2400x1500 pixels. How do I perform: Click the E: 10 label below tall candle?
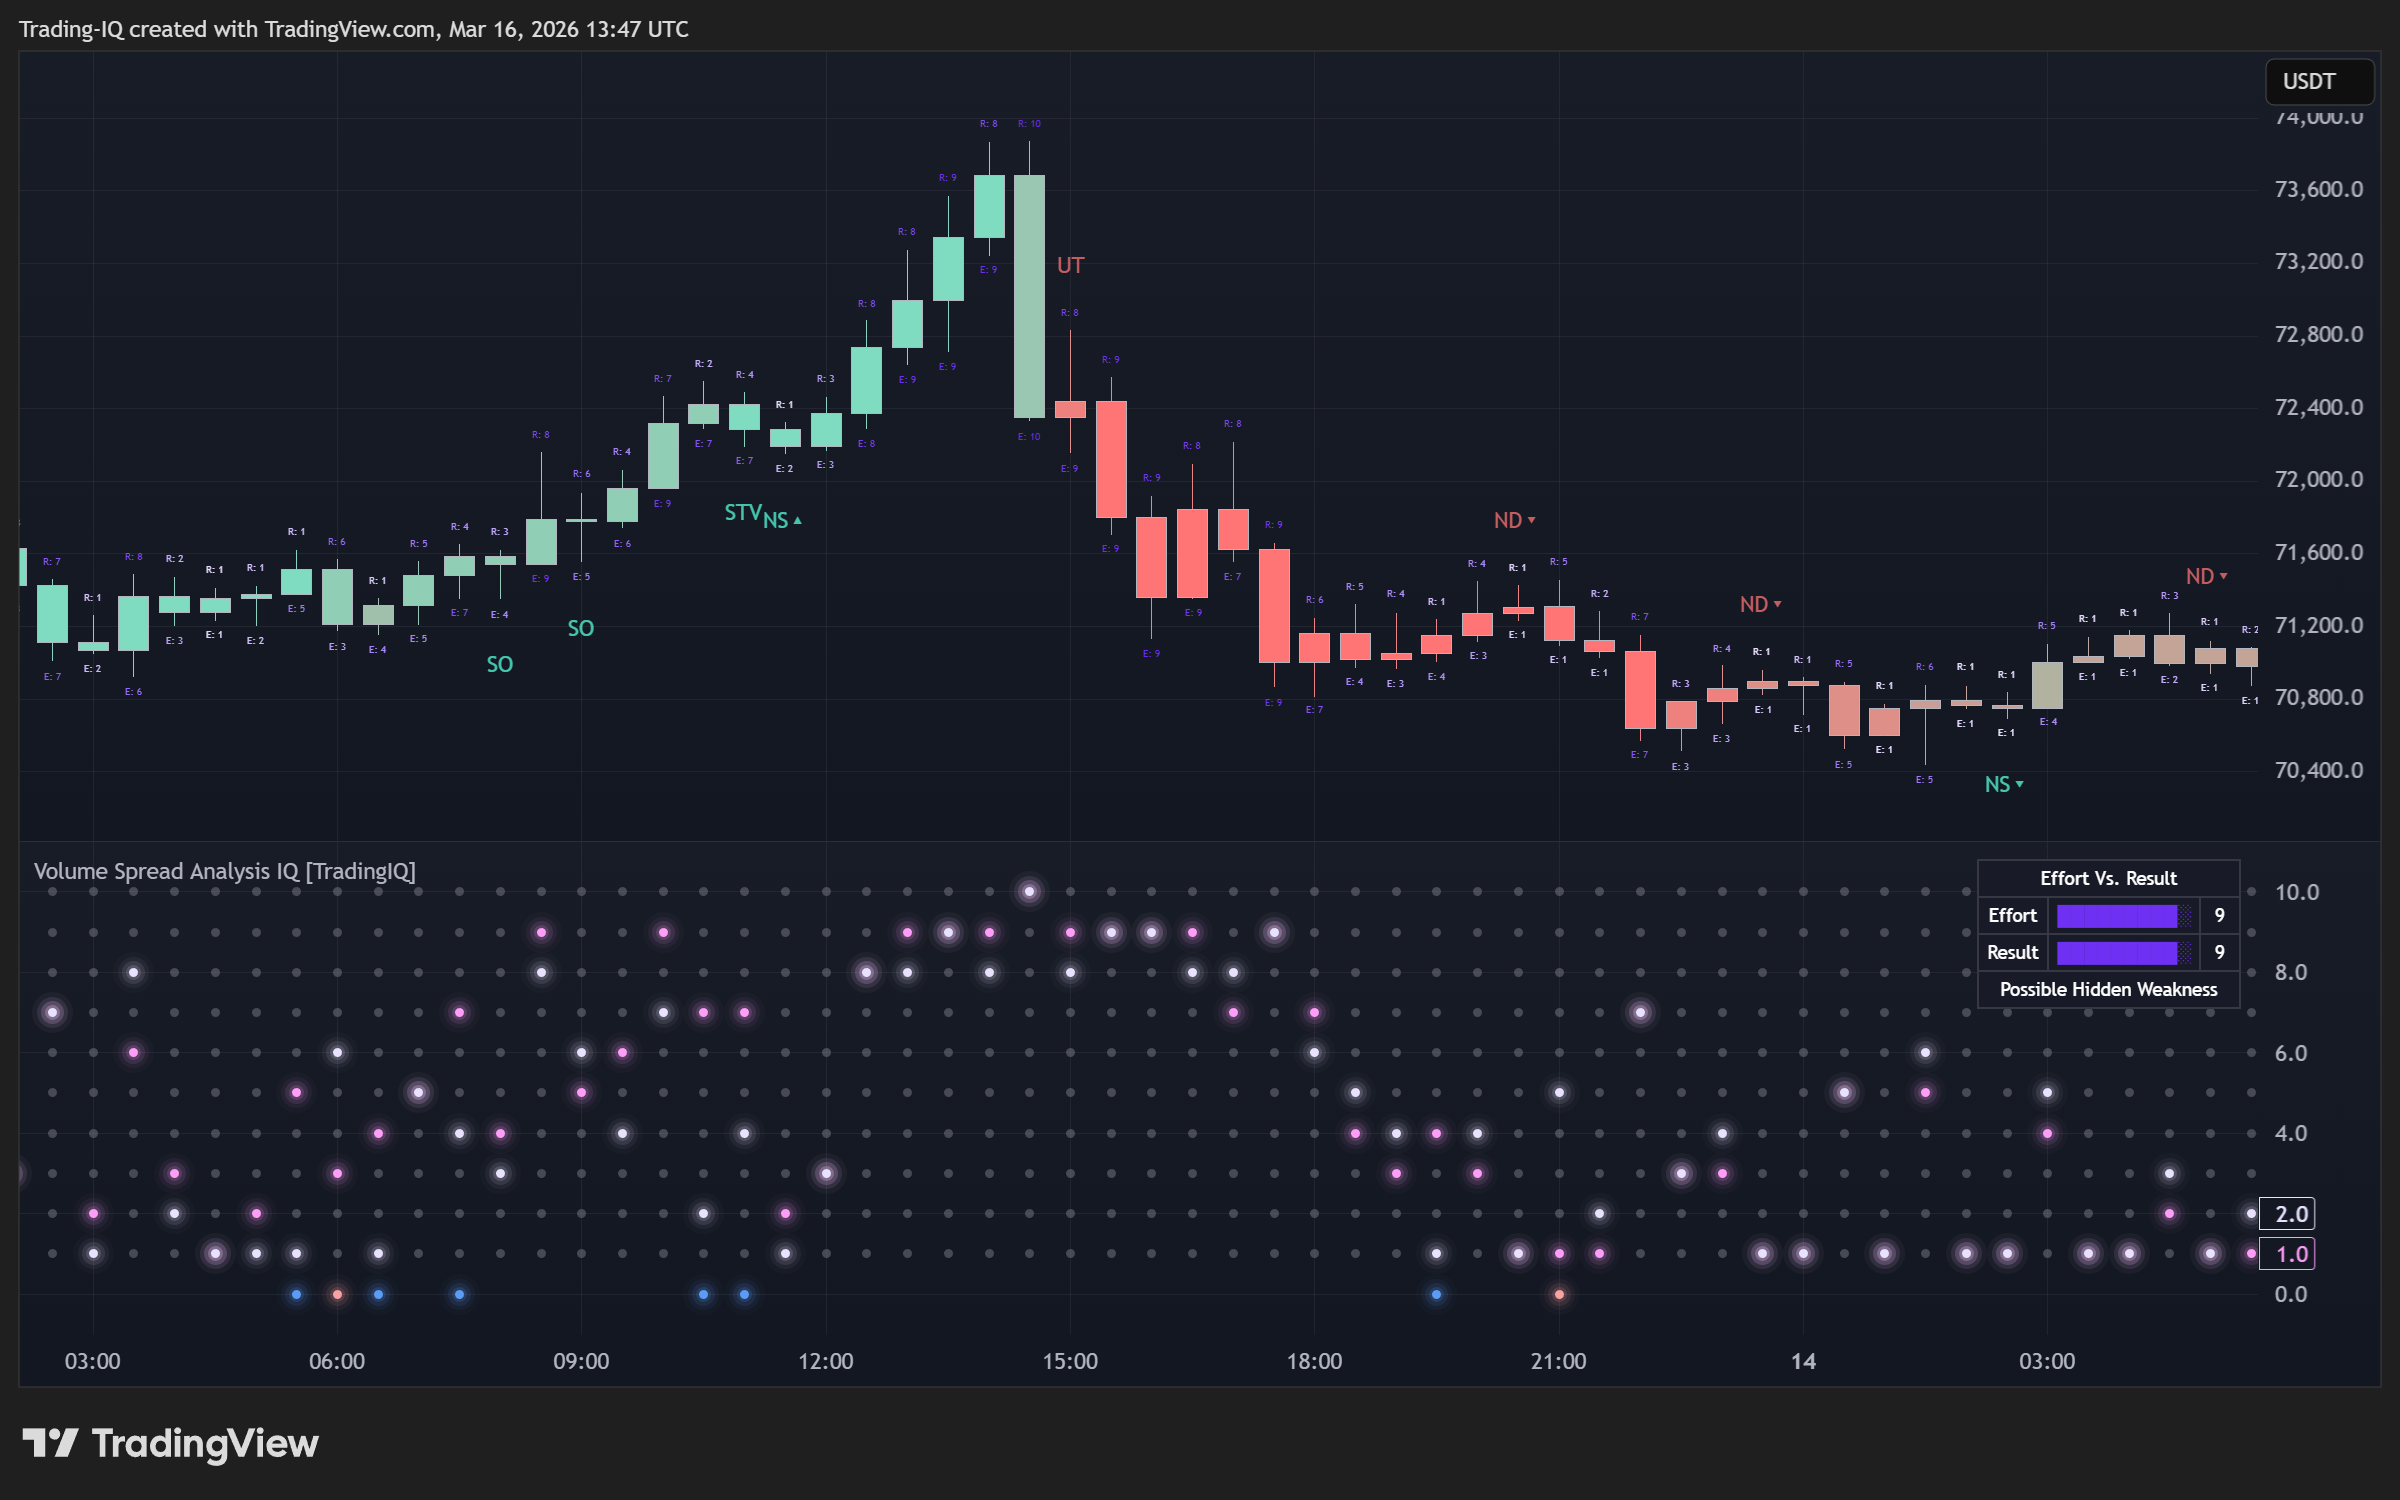click(x=1029, y=436)
